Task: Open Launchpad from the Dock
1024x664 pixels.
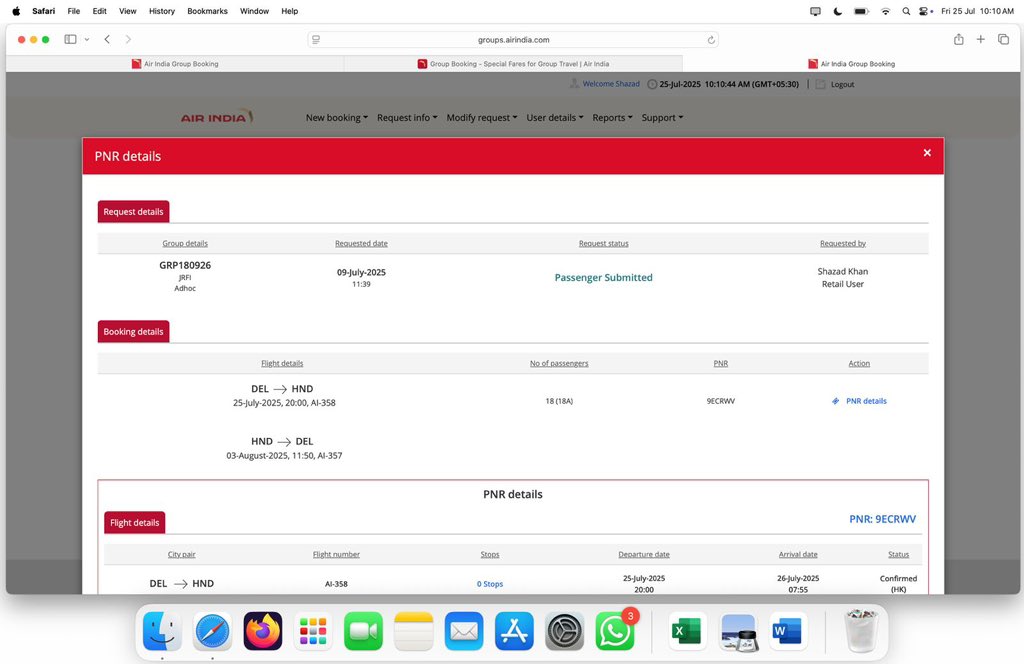Action: (x=313, y=631)
